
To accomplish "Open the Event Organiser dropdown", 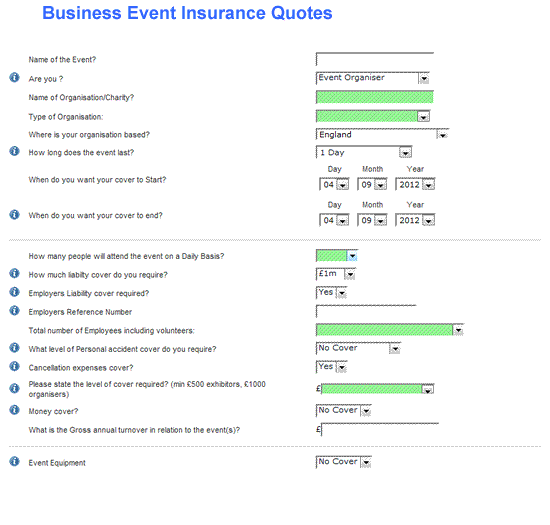I will point(373,78).
